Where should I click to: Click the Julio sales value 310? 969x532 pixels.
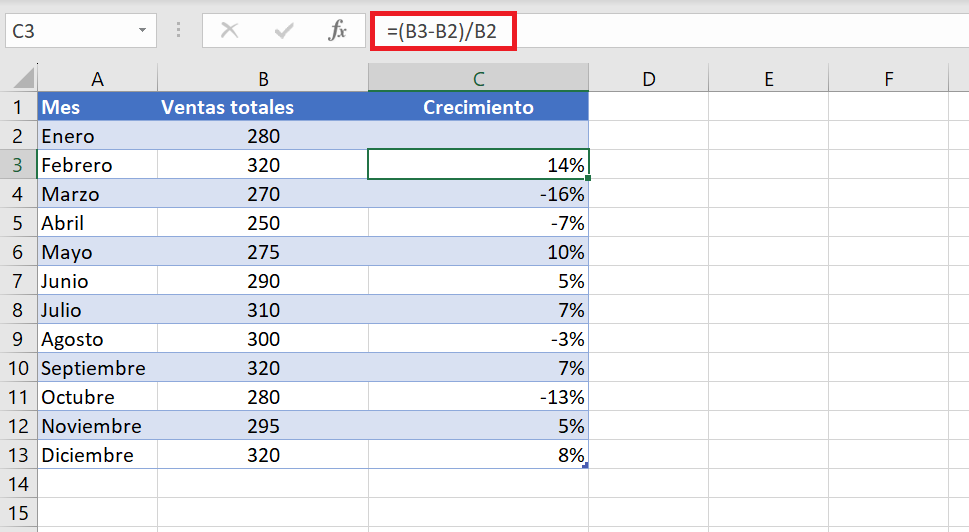pos(263,310)
